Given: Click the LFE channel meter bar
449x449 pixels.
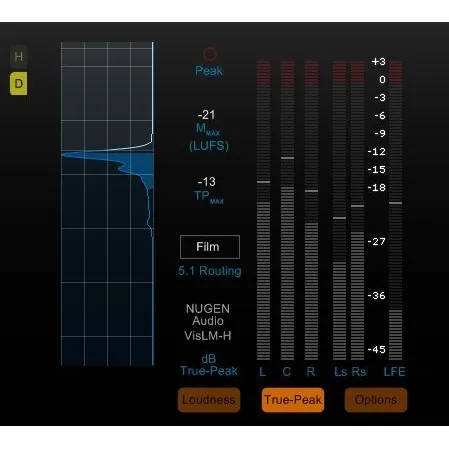Looking at the screenshot, I should click(396, 210).
